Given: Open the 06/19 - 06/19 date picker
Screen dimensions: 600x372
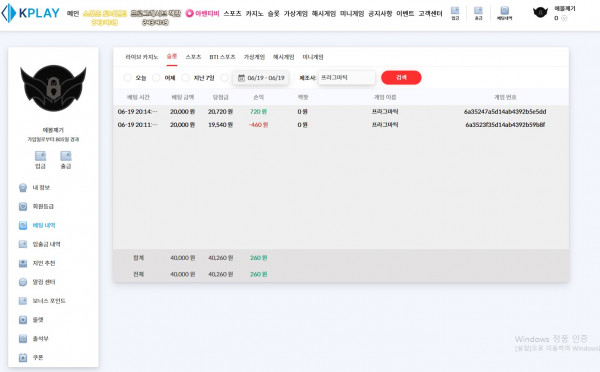Looking at the screenshot, I should tap(261, 78).
